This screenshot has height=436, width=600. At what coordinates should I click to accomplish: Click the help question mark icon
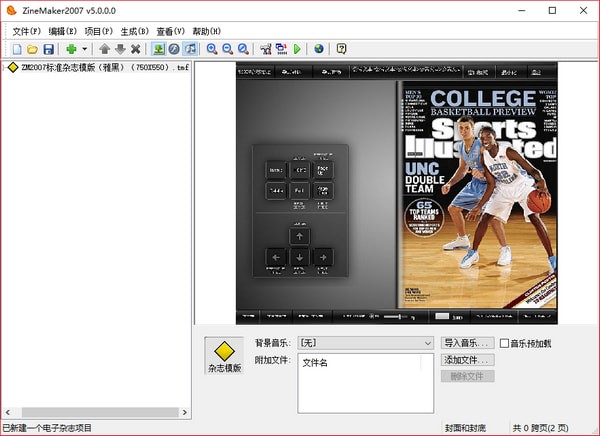pyautogui.click(x=341, y=49)
